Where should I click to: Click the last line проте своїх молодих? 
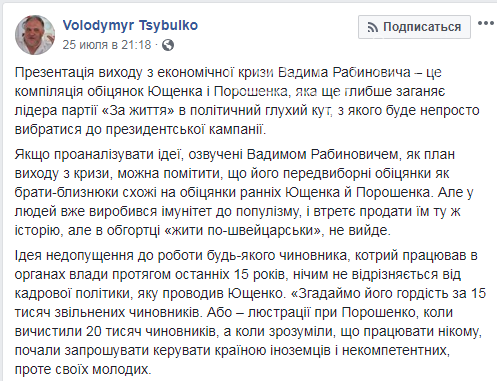point(83,369)
